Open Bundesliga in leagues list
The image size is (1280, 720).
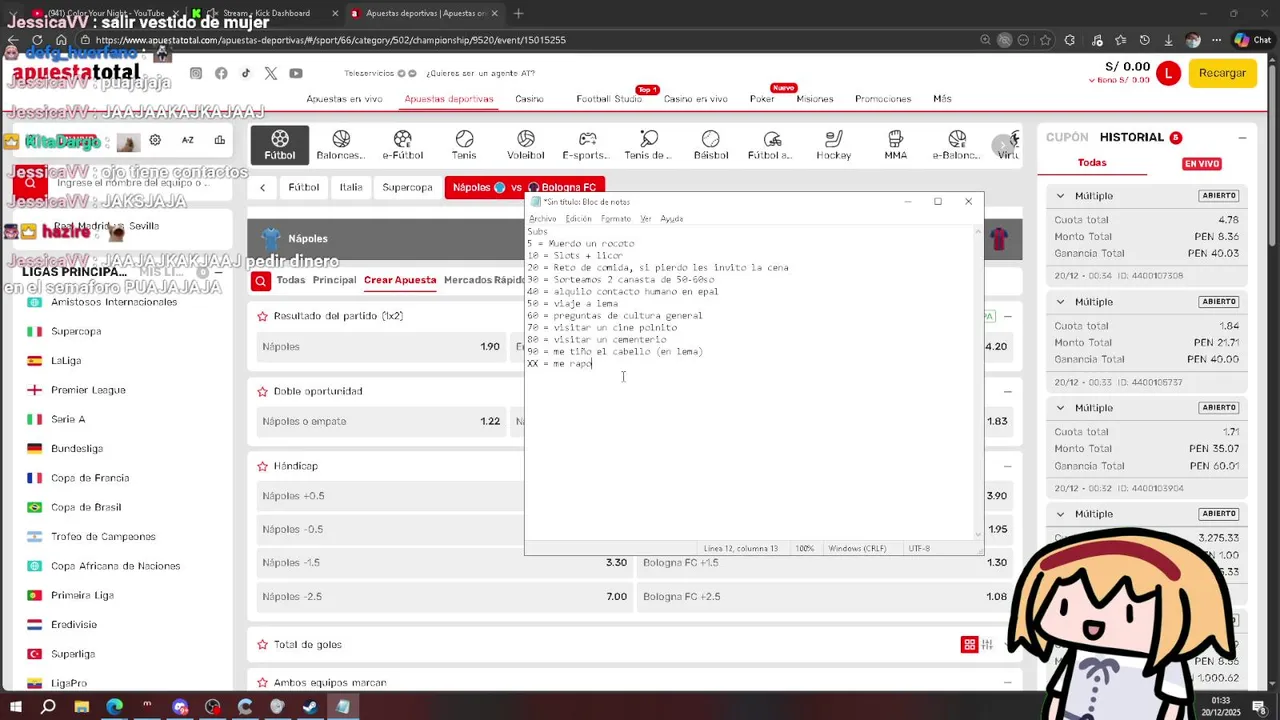[77, 448]
